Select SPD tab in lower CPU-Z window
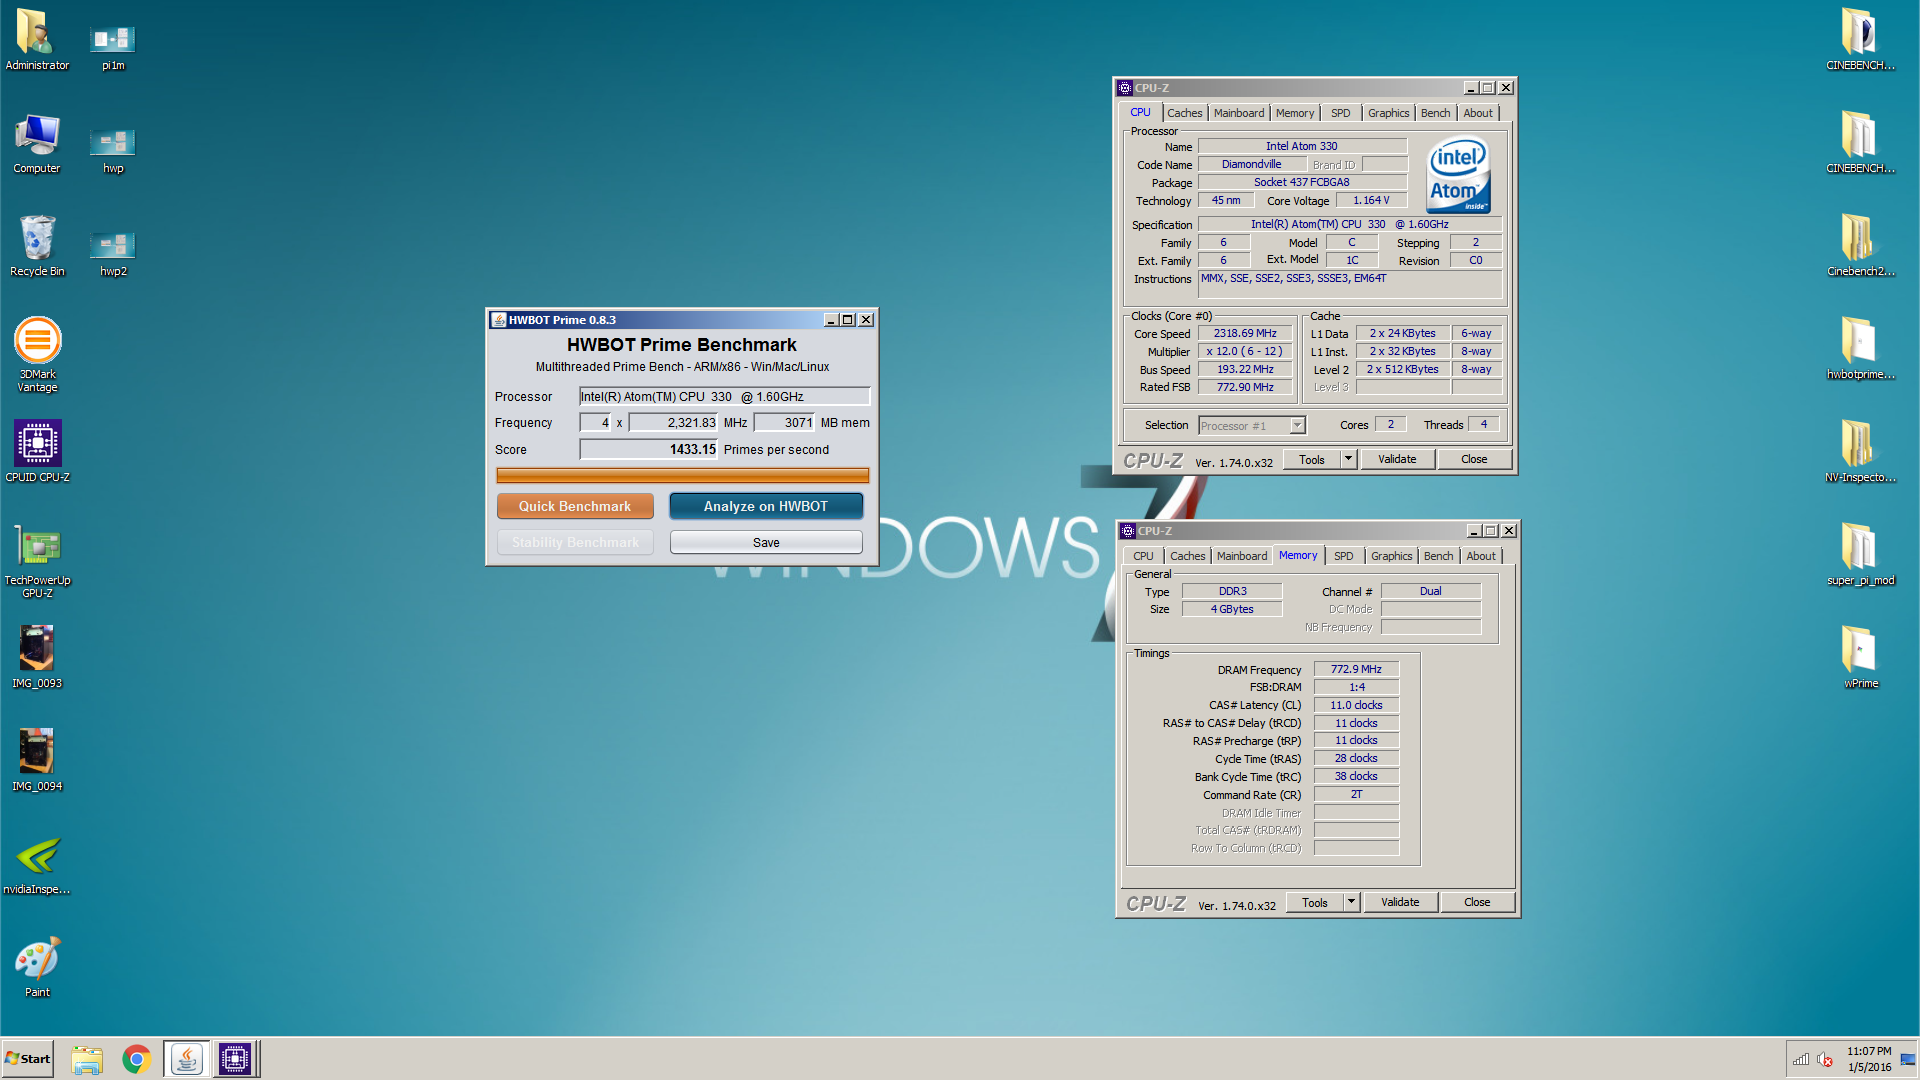This screenshot has width=1920, height=1080. [x=1344, y=556]
